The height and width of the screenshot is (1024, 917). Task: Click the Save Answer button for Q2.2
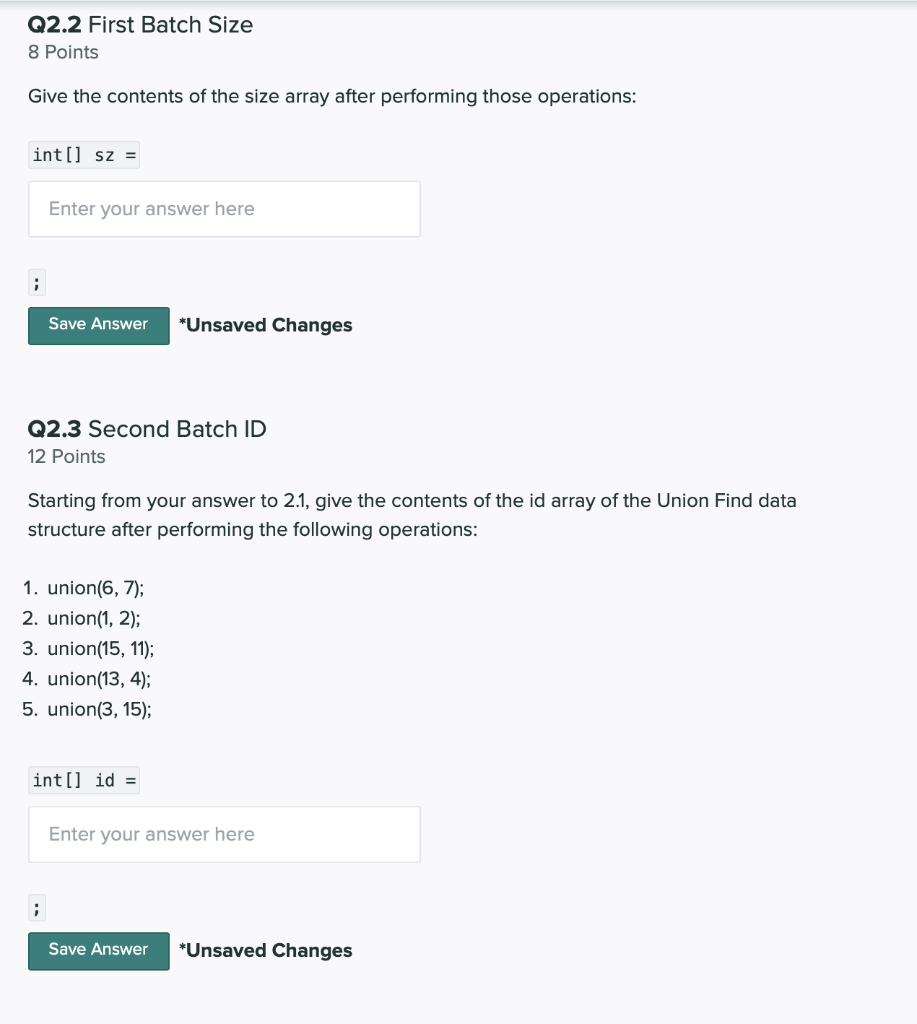[98, 324]
